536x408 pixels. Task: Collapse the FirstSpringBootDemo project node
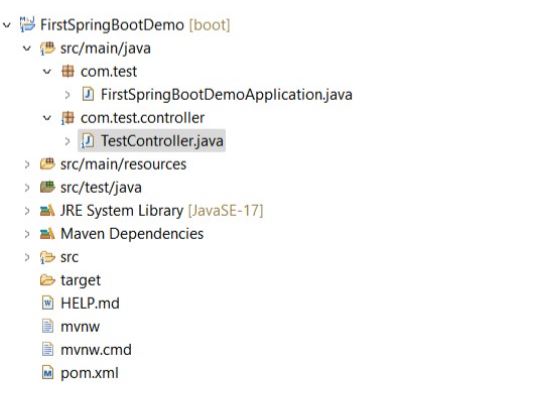pos(7,25)
